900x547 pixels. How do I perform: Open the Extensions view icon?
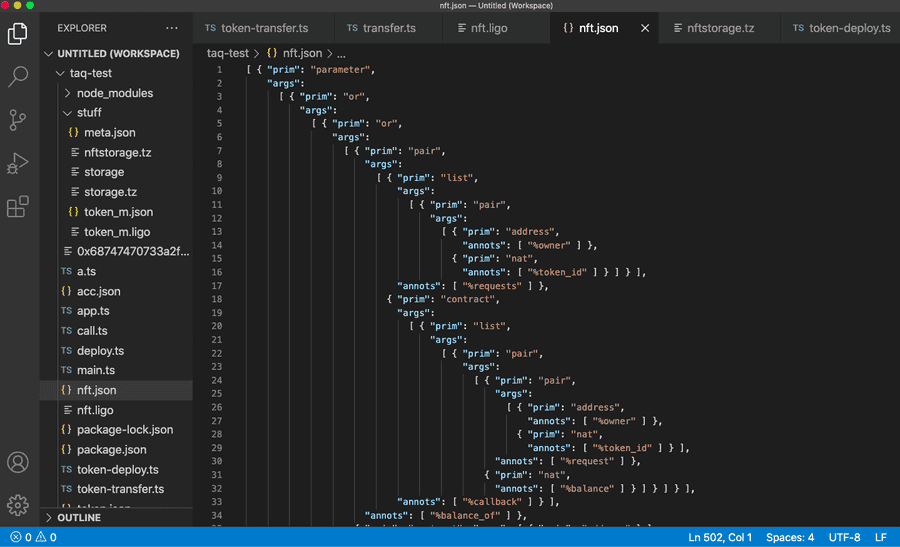point(18,207)
